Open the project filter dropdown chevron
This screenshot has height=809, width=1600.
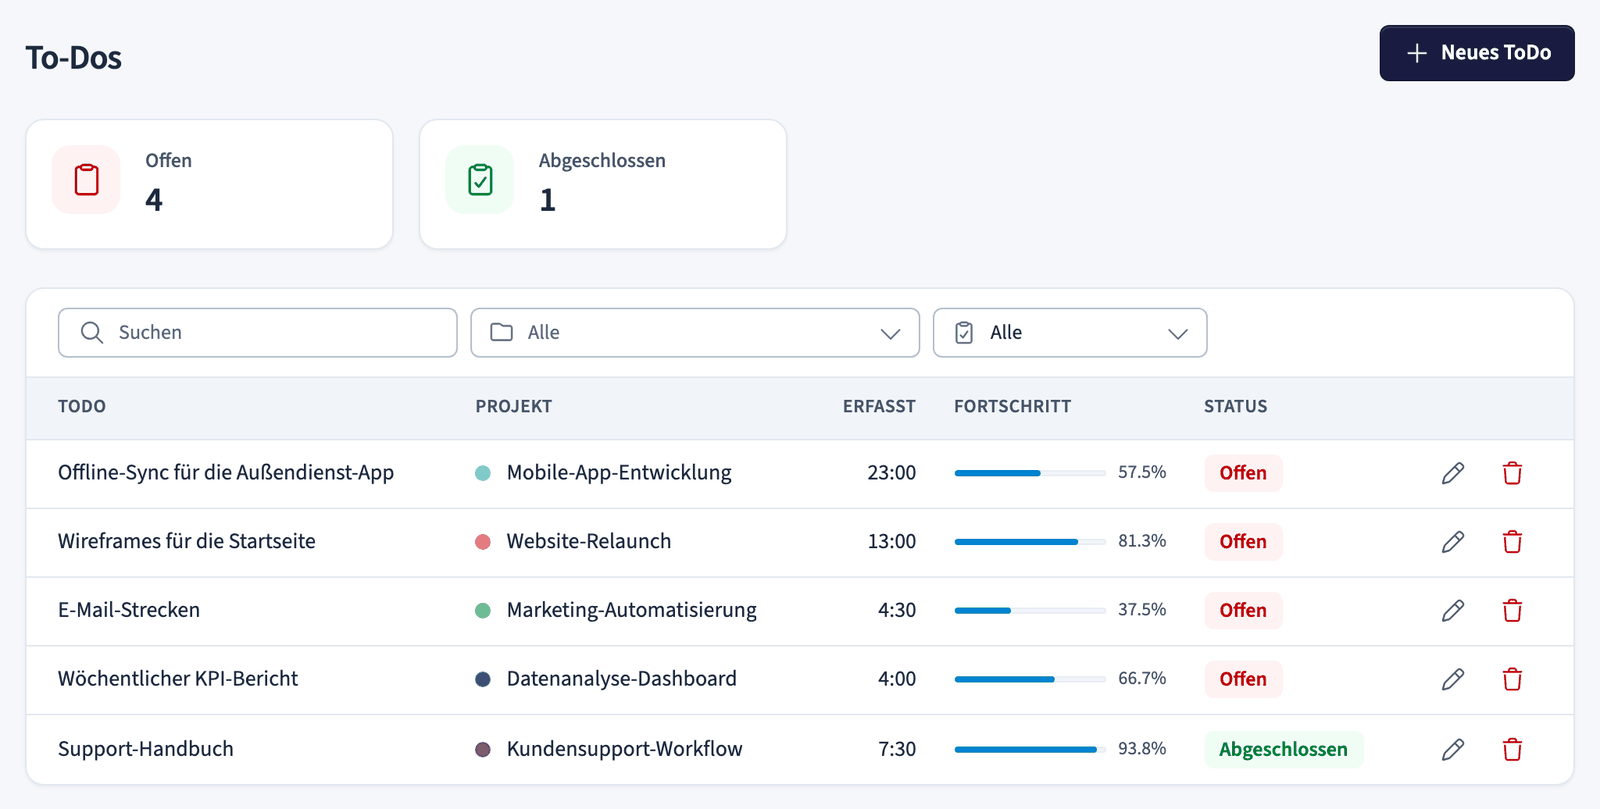[890, 334]
